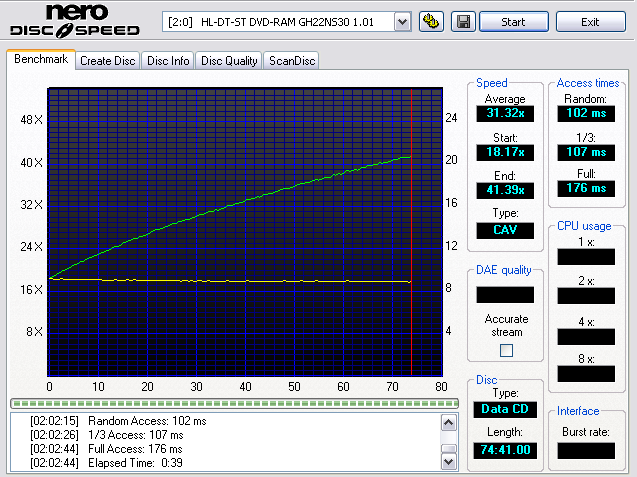Click the Average speed value field
Screen dimensions: 637x477
click(x=505, y=114)
